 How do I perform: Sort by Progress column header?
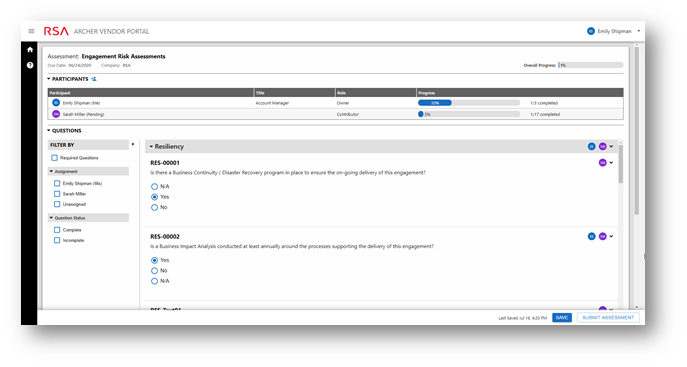(520, 93)
